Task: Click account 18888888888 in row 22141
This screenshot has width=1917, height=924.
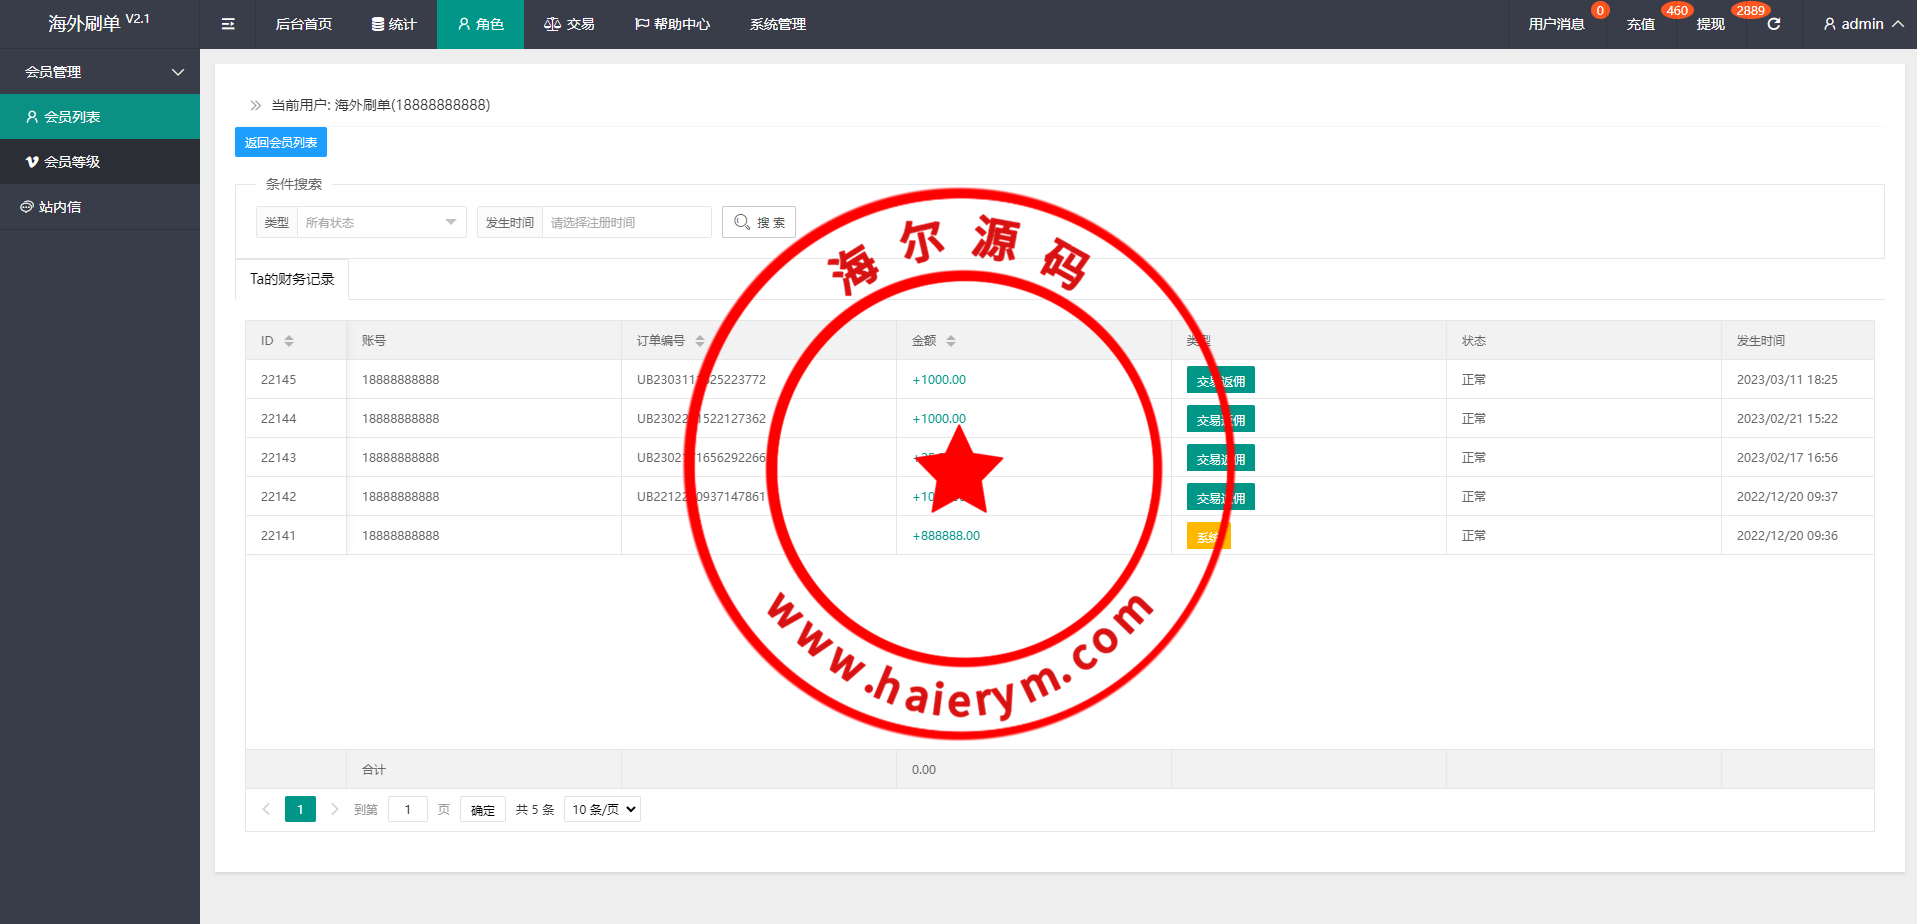Action: coord(401,536)
